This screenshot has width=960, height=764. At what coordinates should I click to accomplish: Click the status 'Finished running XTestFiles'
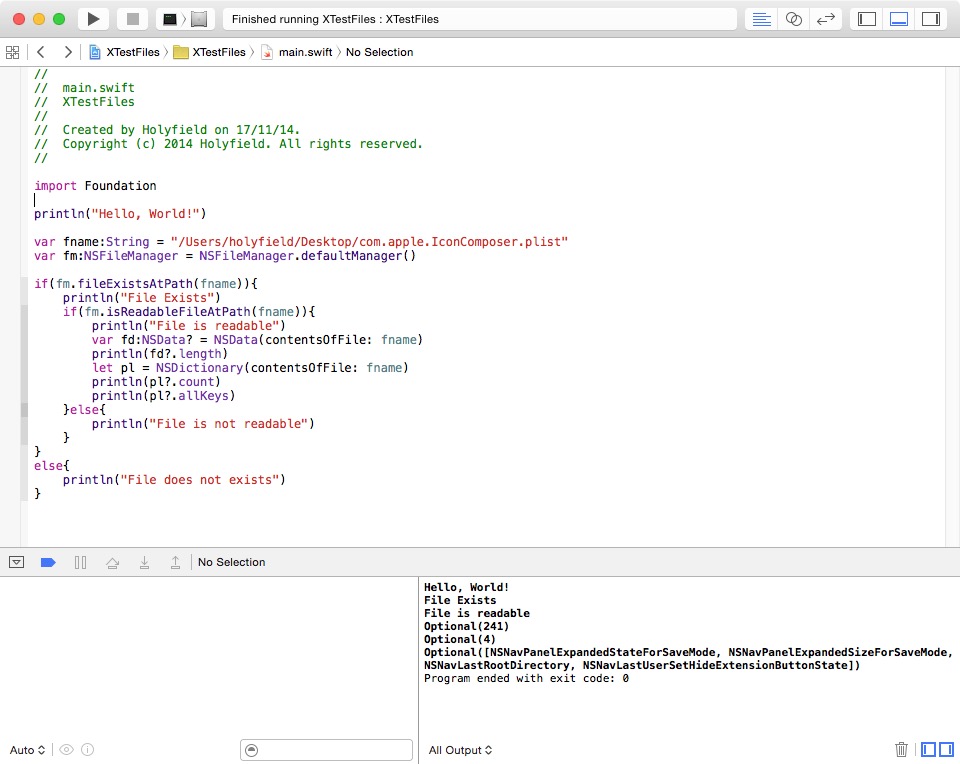(x=336, y=19)
